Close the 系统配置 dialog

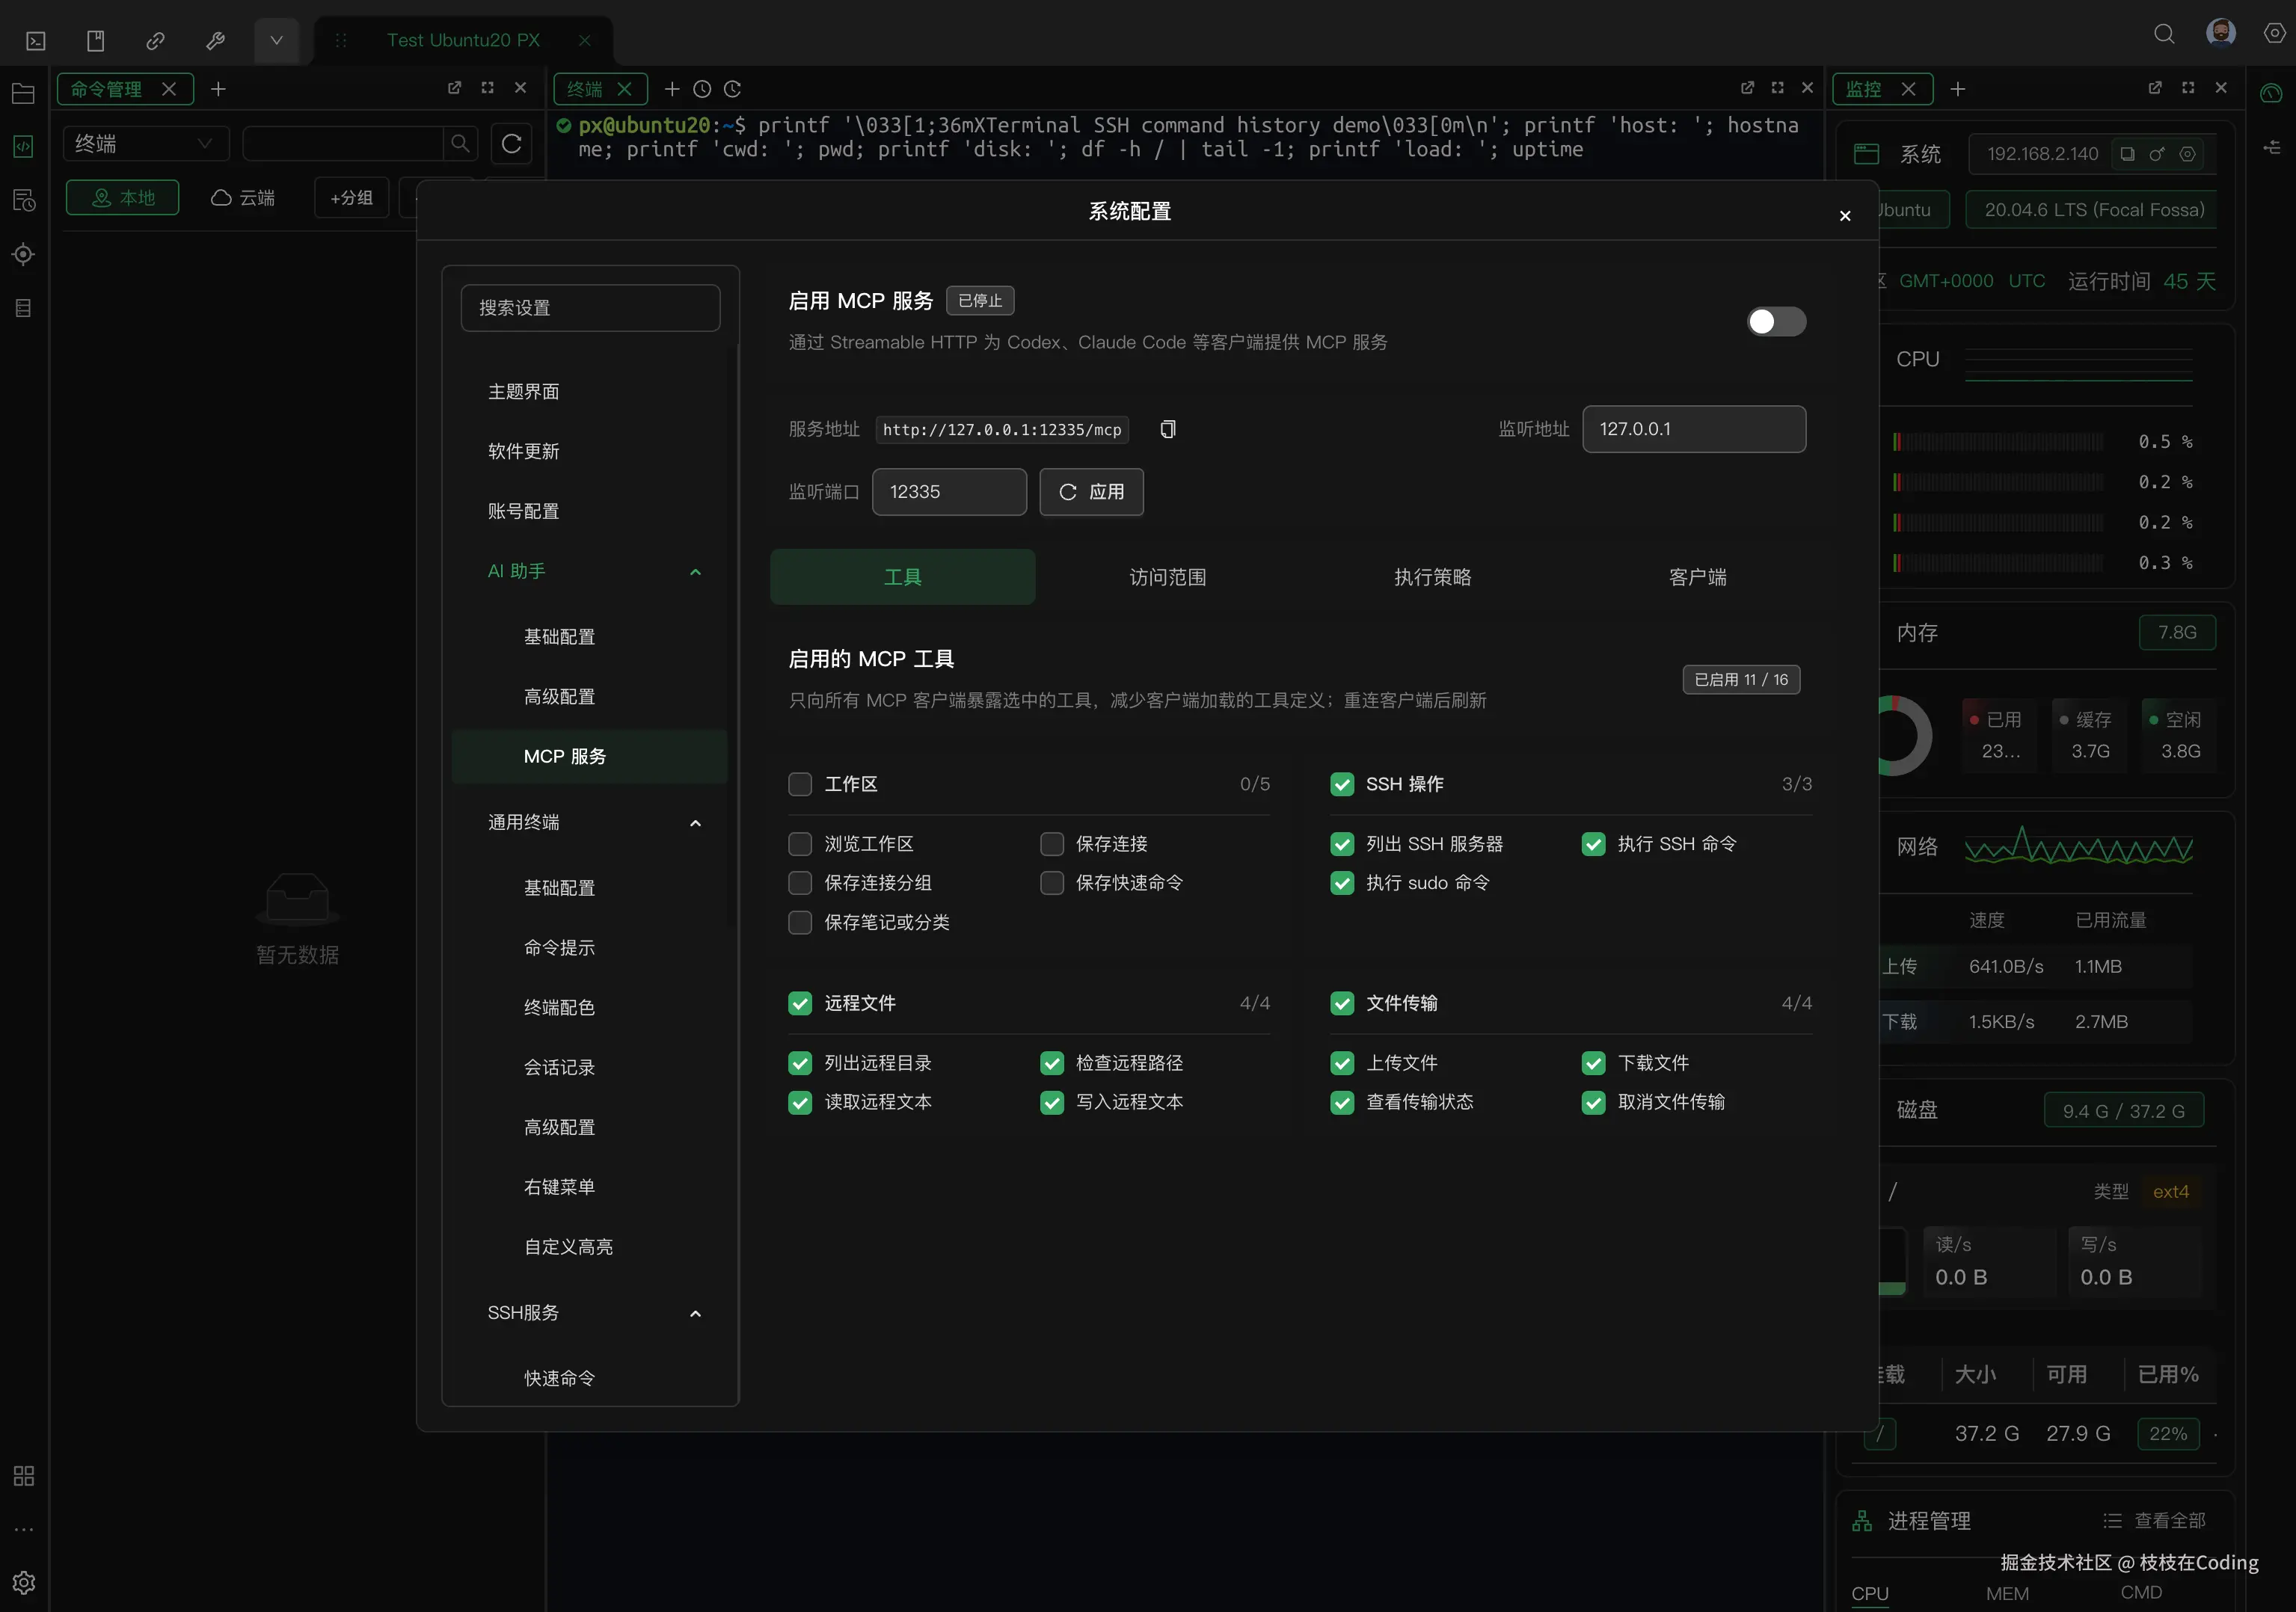pos(1845,216)
